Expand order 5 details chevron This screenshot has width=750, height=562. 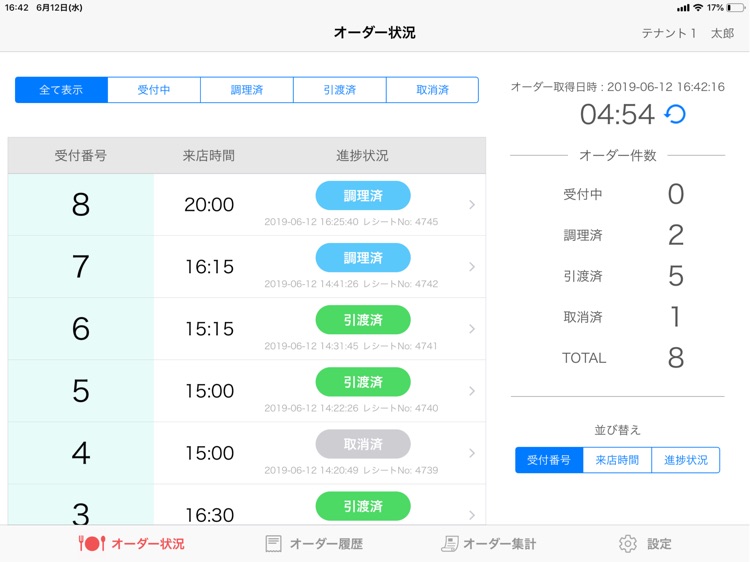(x=472, y=391)
